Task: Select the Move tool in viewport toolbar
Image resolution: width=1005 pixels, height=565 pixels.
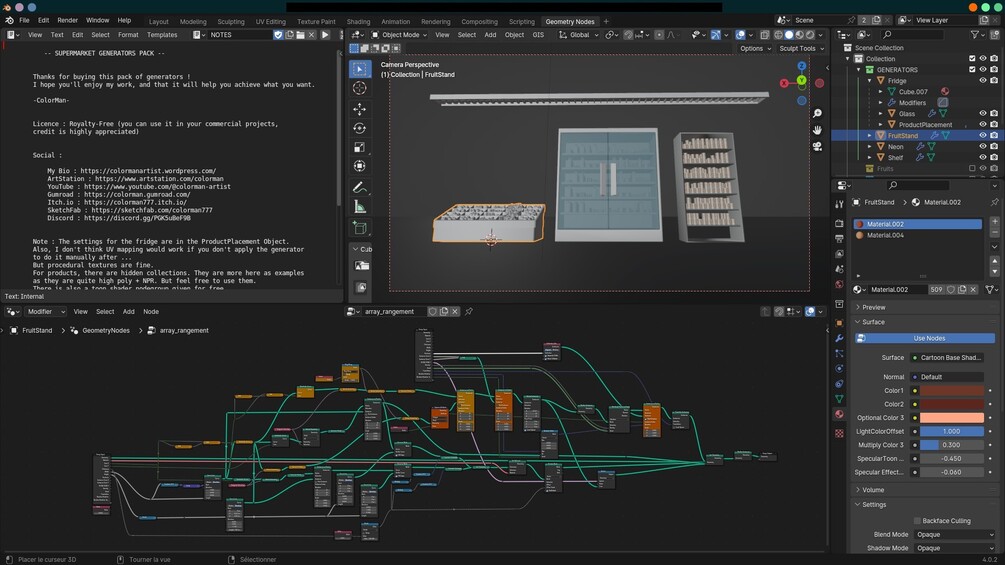Action: tap(360, 109)
